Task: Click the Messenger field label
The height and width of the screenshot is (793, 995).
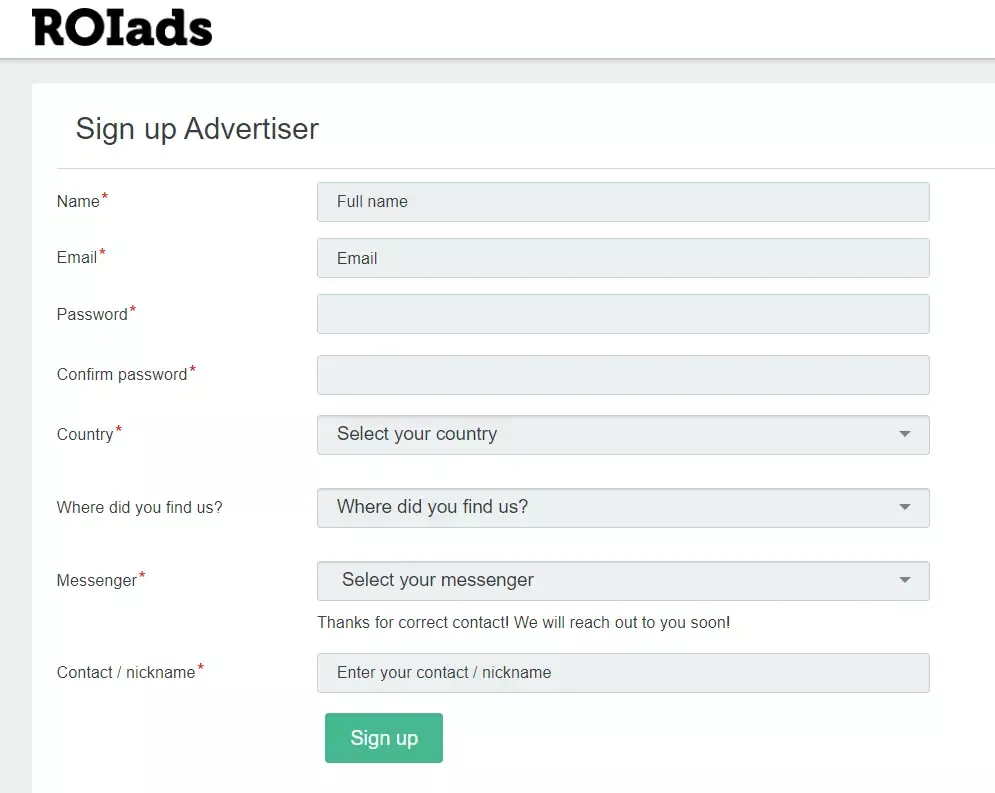Action: click(97, 581)
